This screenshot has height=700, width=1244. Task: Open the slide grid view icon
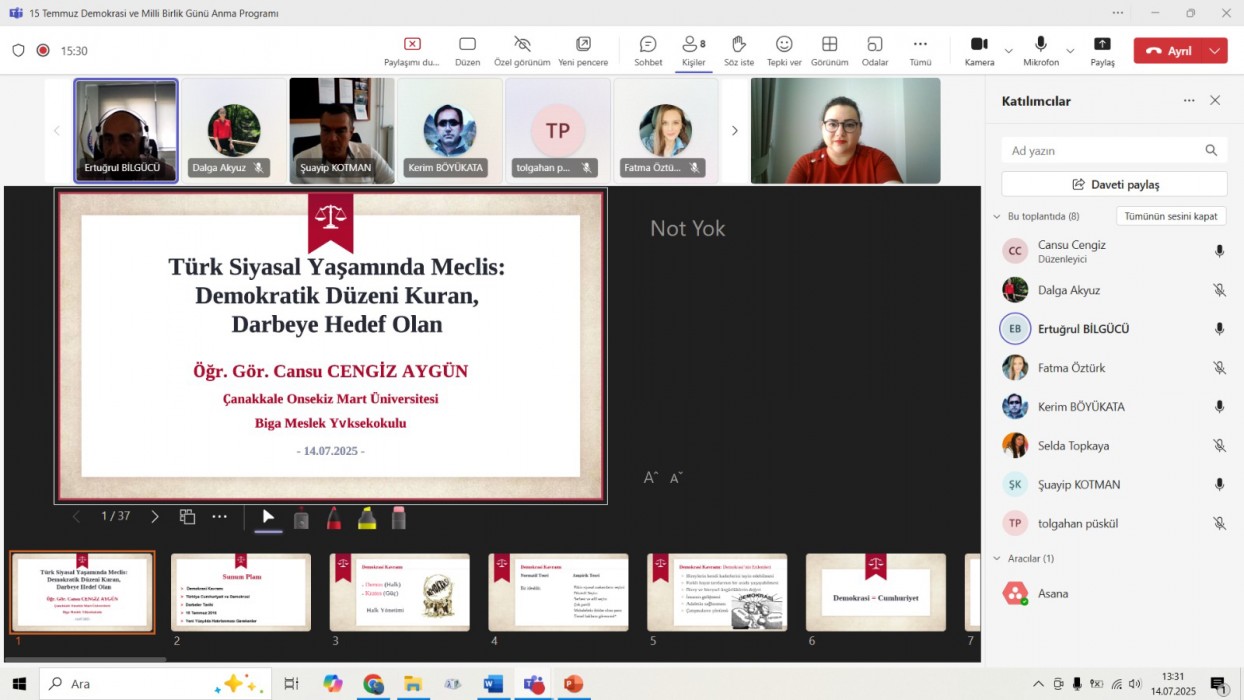(x=187, y=517)
